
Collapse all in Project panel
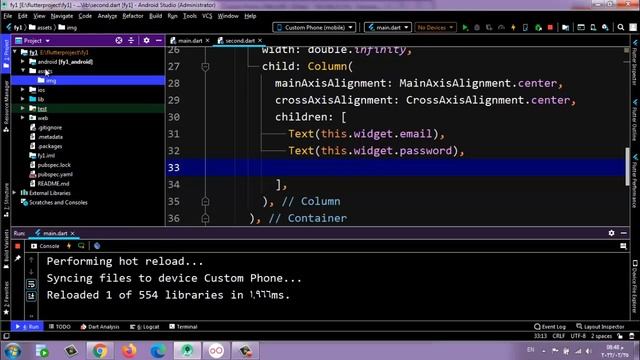131,40
